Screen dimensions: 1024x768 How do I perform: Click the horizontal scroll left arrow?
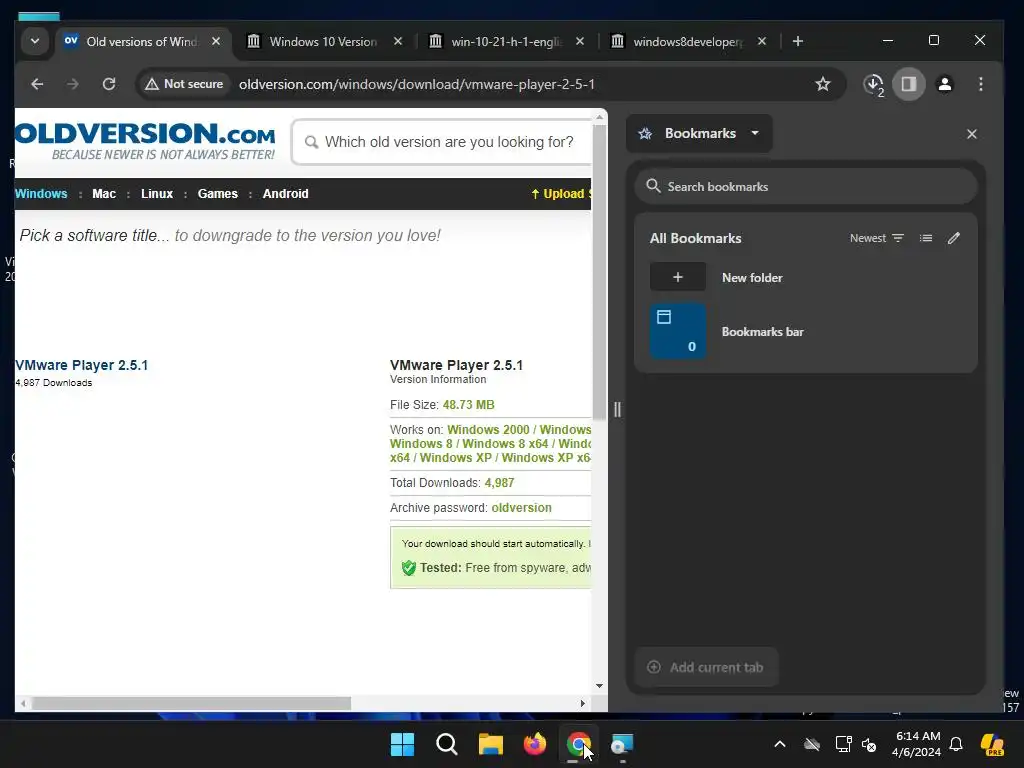click(24, 703)
